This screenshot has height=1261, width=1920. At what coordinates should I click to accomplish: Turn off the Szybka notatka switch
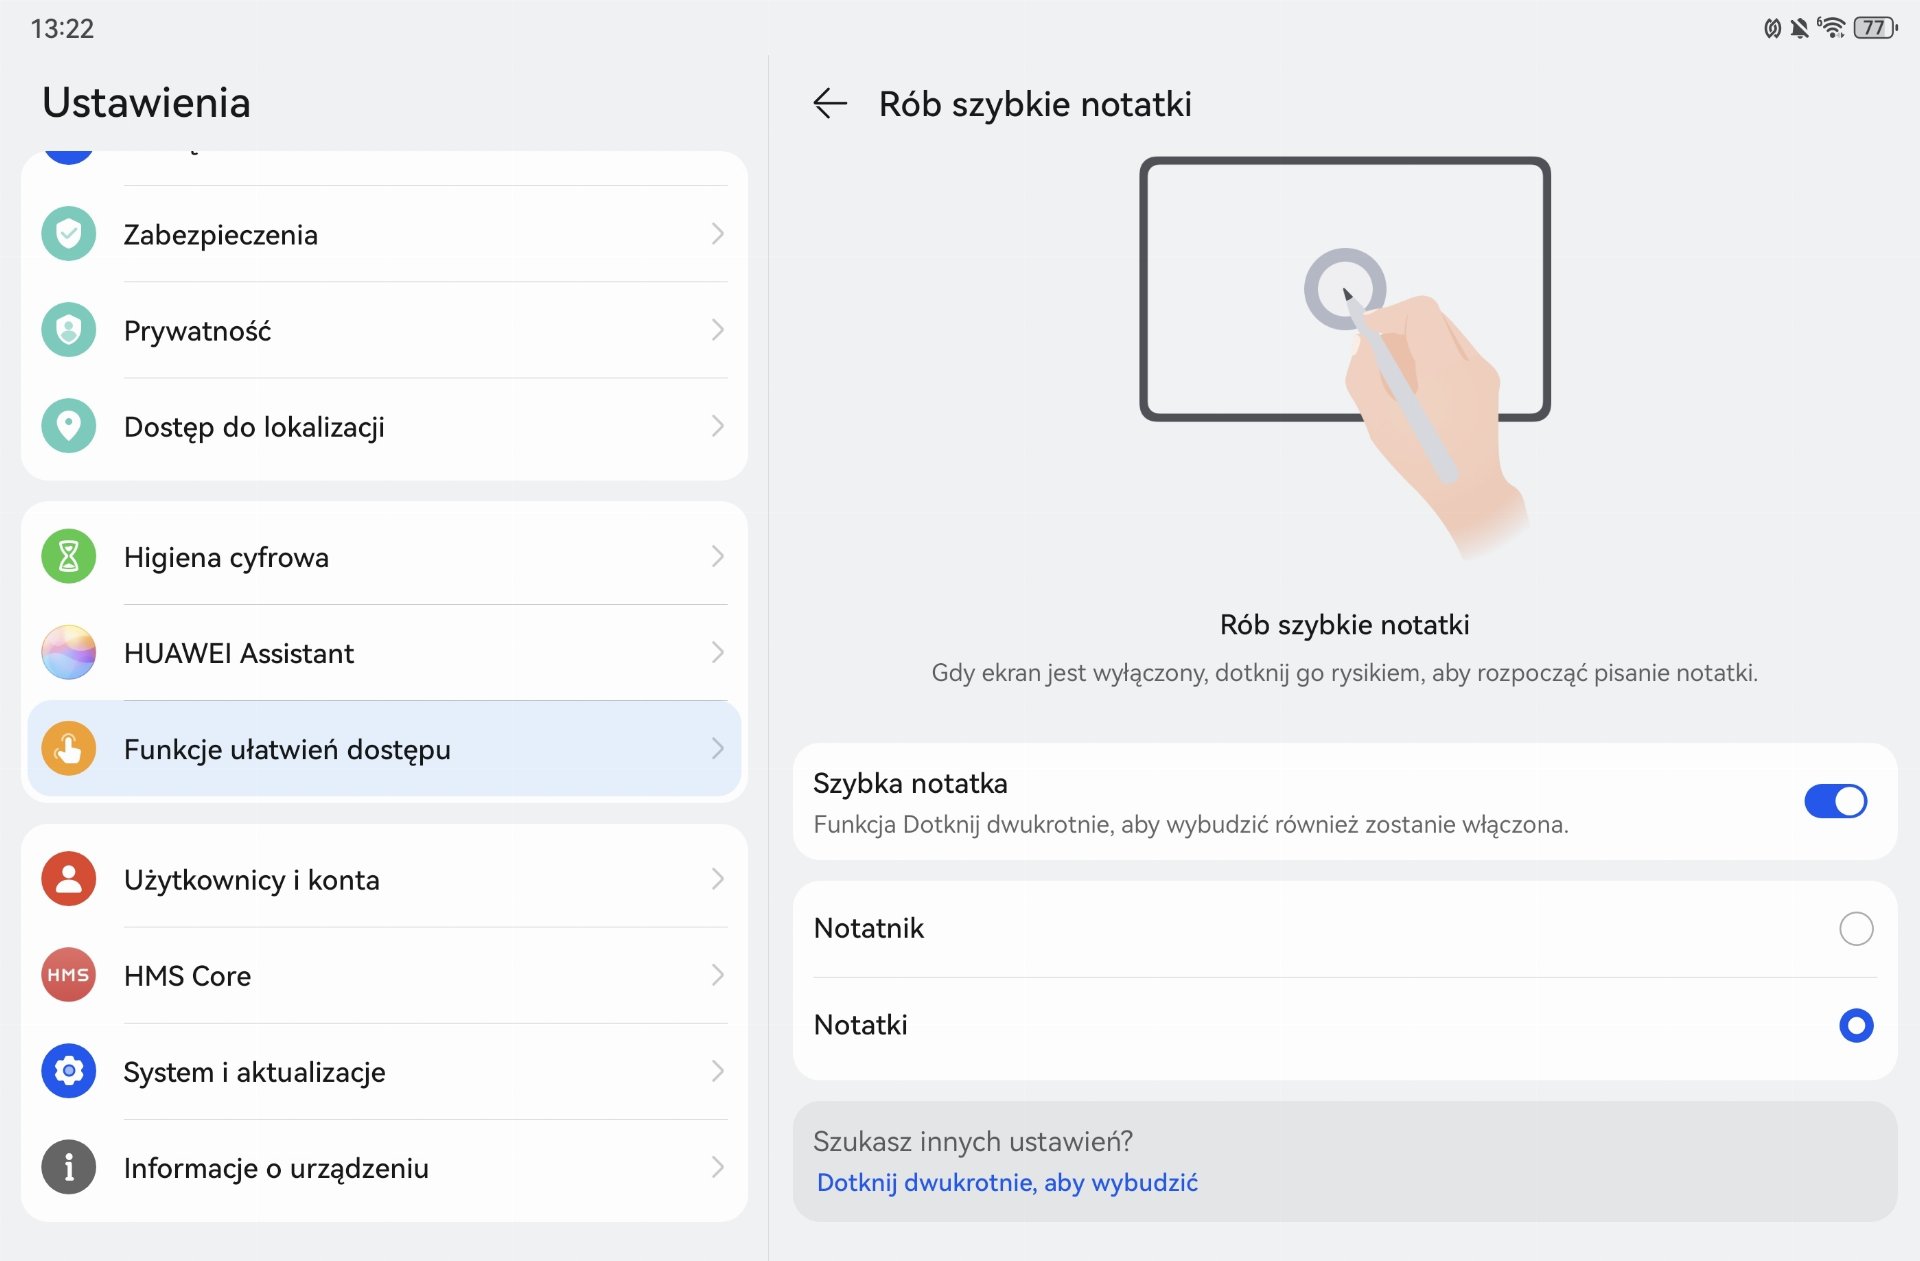tap(1835, 801)
